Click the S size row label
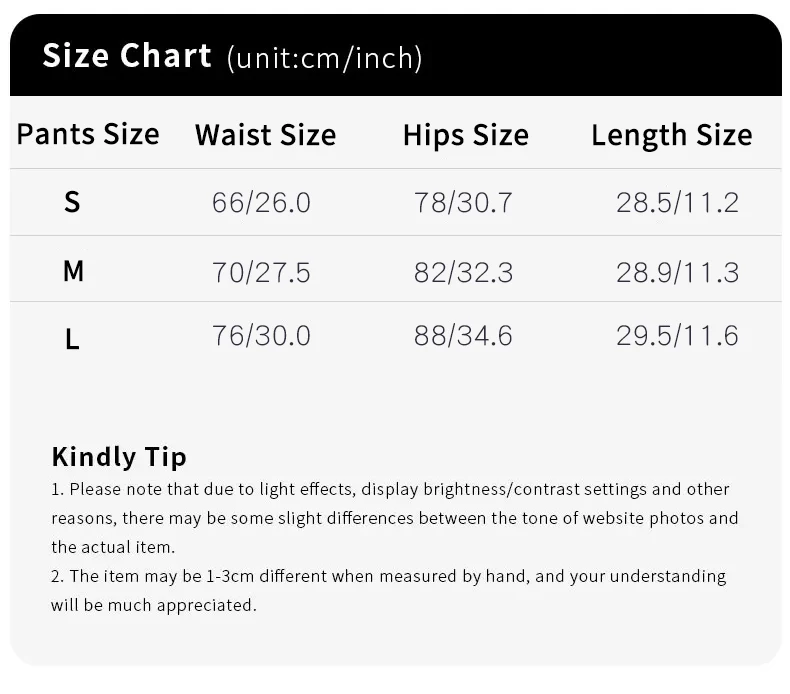Viewport: 790px width, 694px height. 72,202
